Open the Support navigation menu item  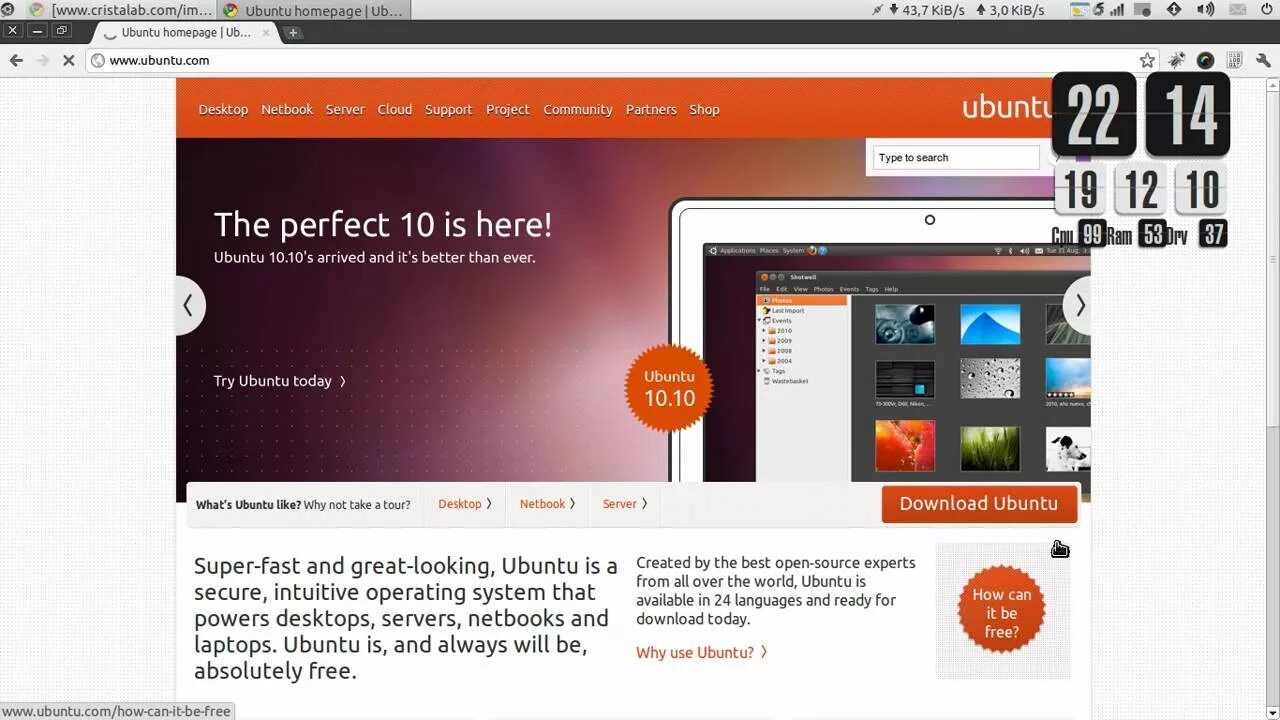coord(448,109)
